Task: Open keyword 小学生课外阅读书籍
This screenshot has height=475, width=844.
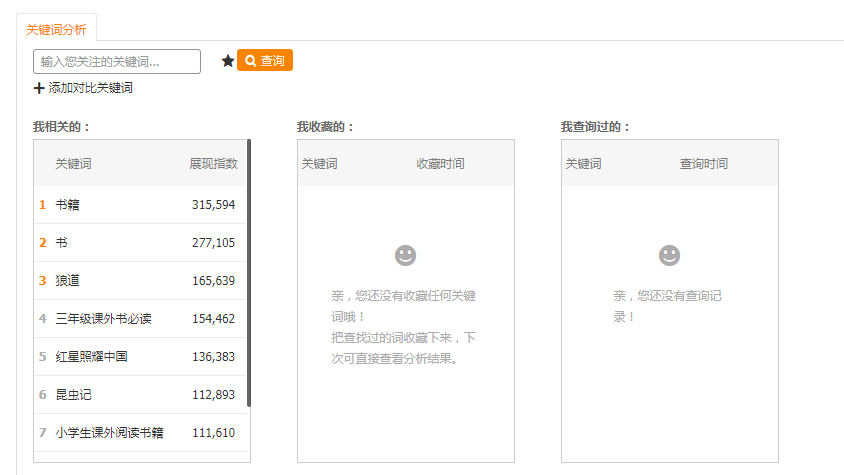Action: 109,433
